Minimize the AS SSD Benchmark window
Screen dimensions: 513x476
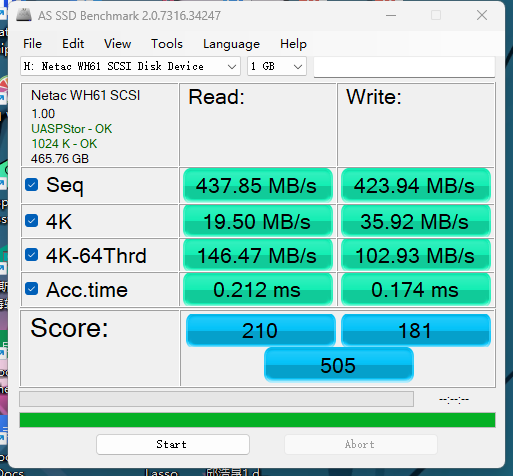coord(391,15)
